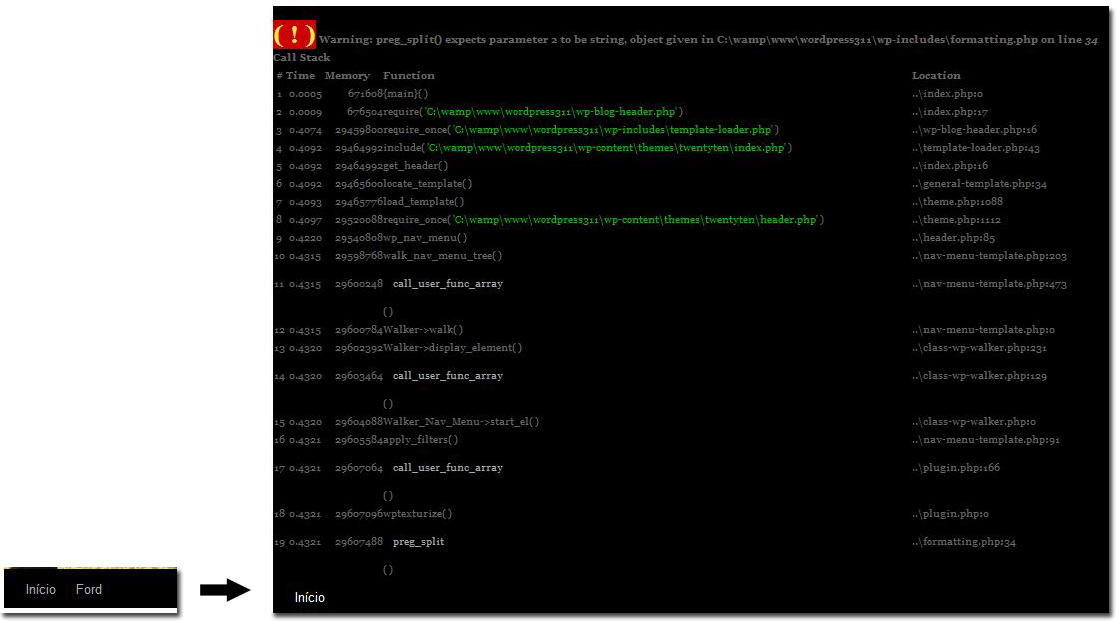This screenshot has height=621, width=1117.
Task: Select the get_header() function row
Action: click(415, 166)
